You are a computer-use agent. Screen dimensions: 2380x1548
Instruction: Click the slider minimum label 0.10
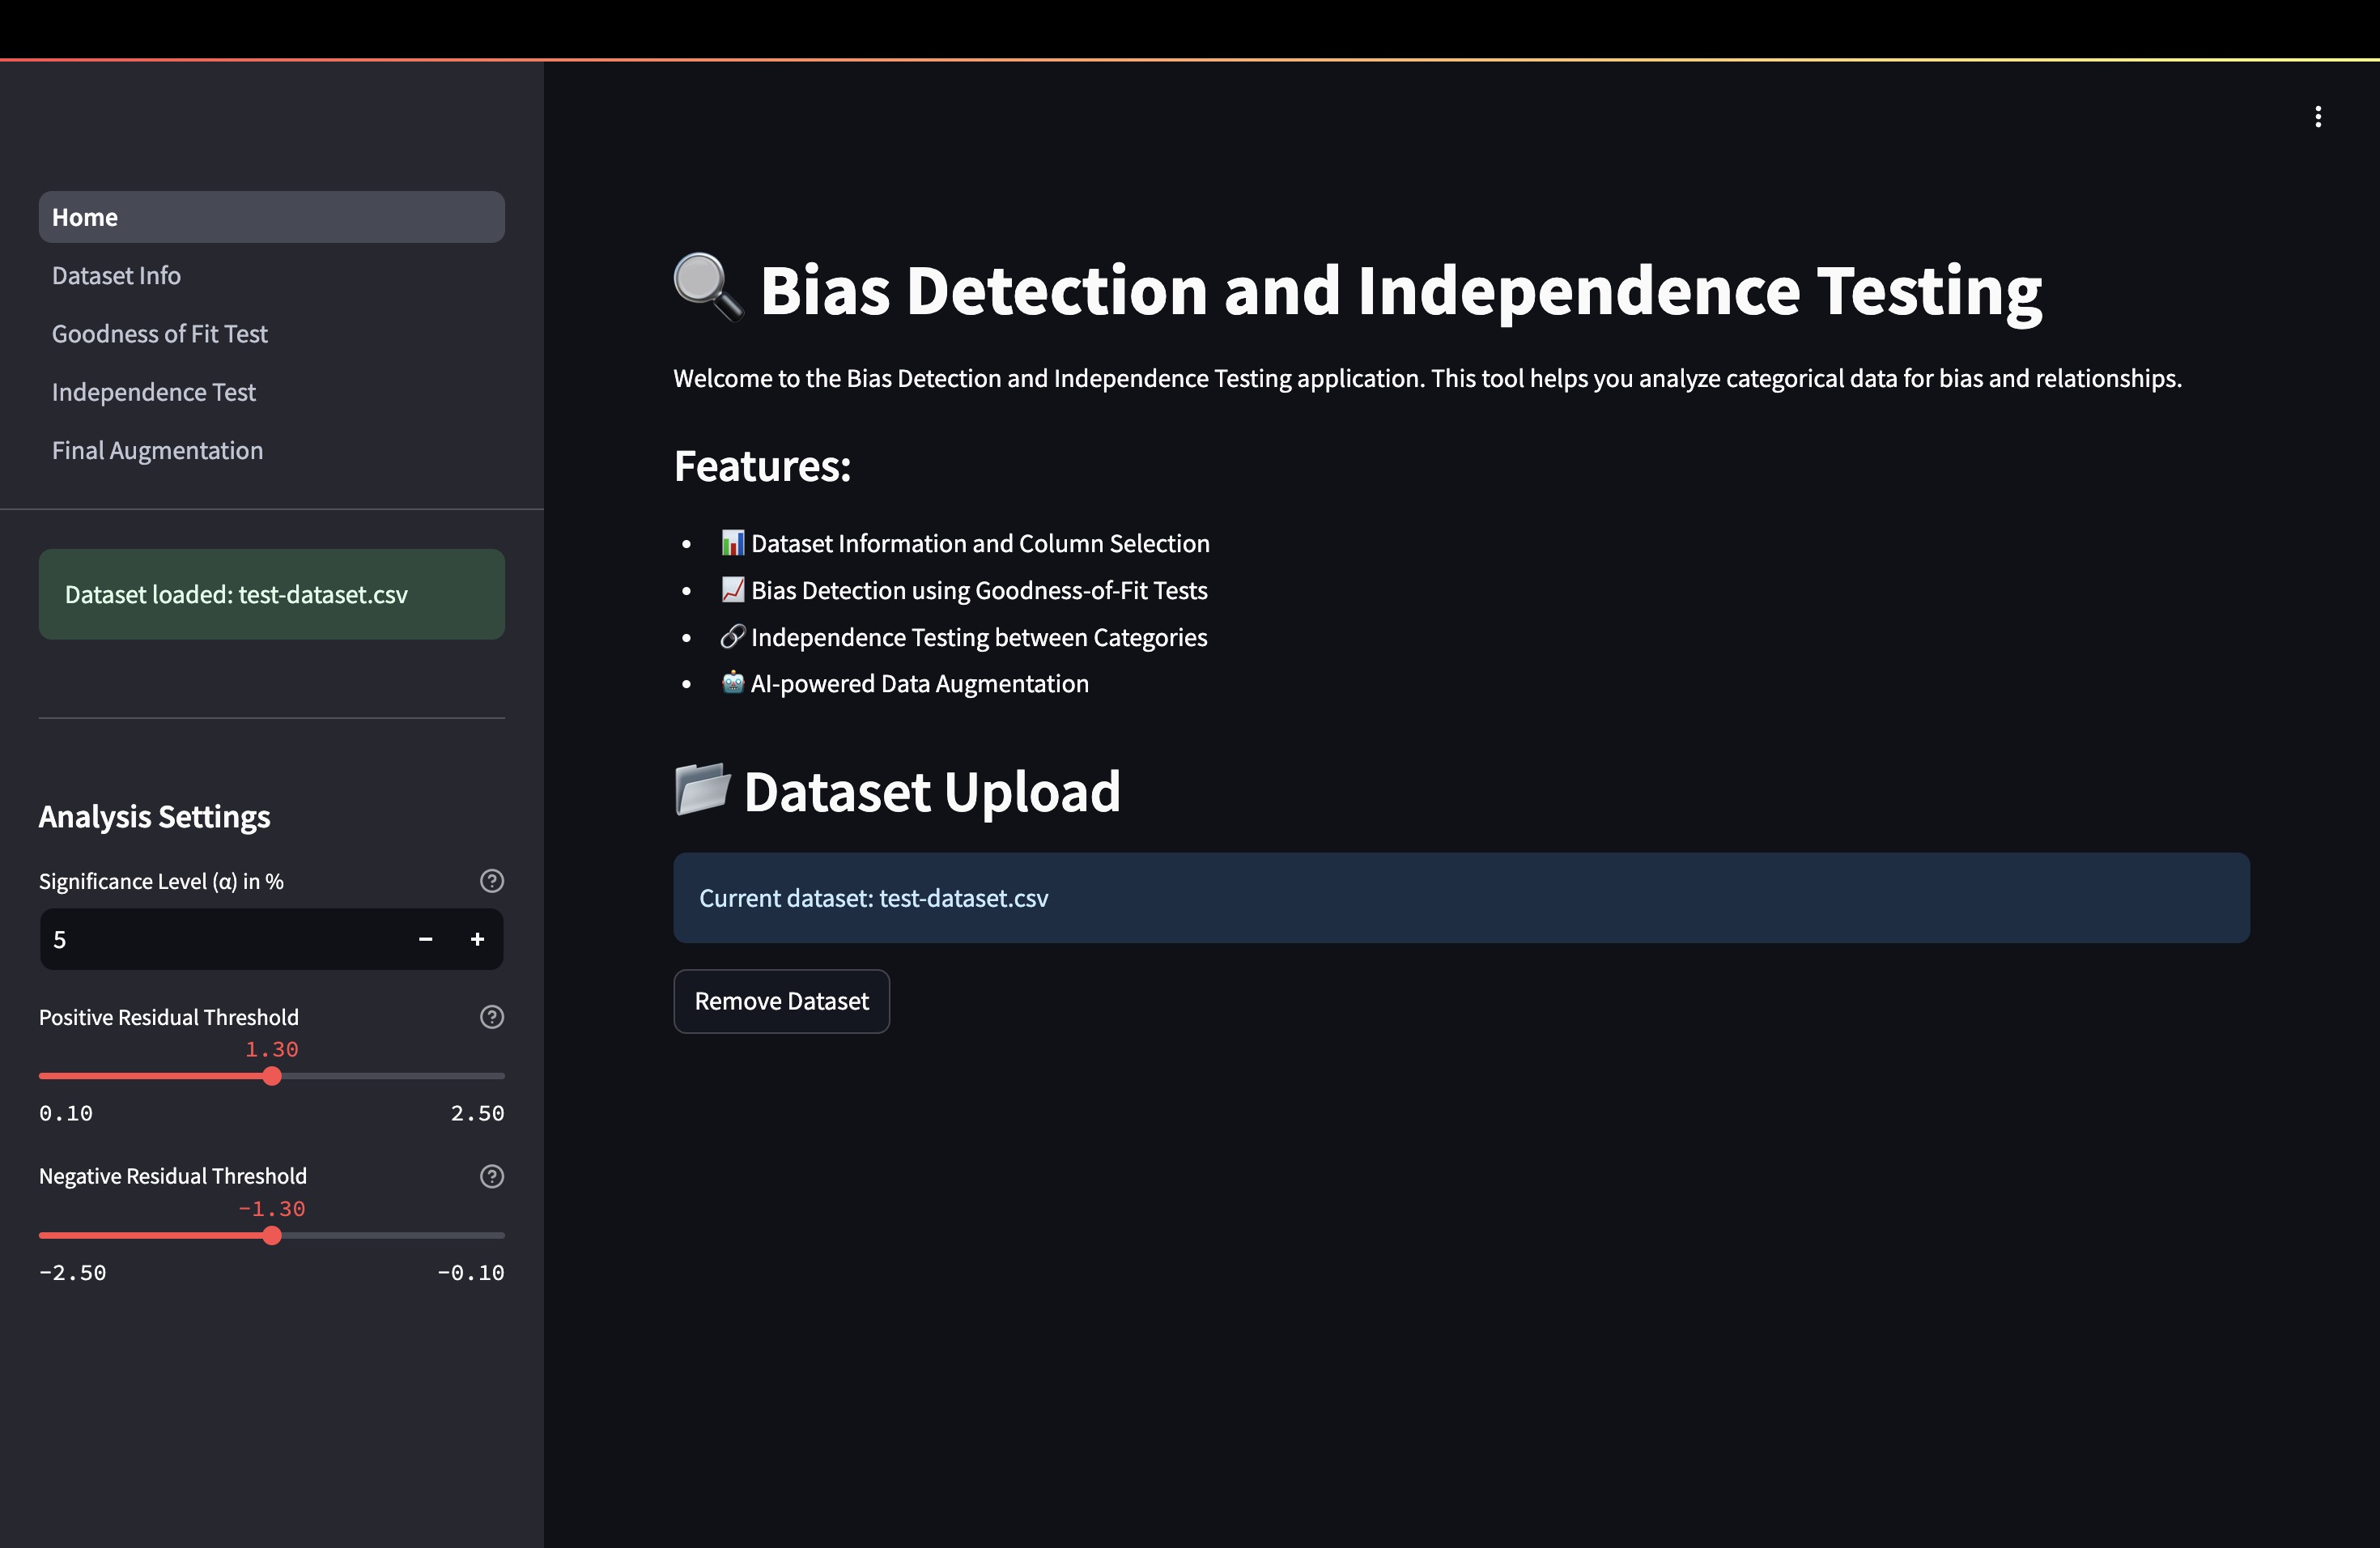tap(66, 1113)
